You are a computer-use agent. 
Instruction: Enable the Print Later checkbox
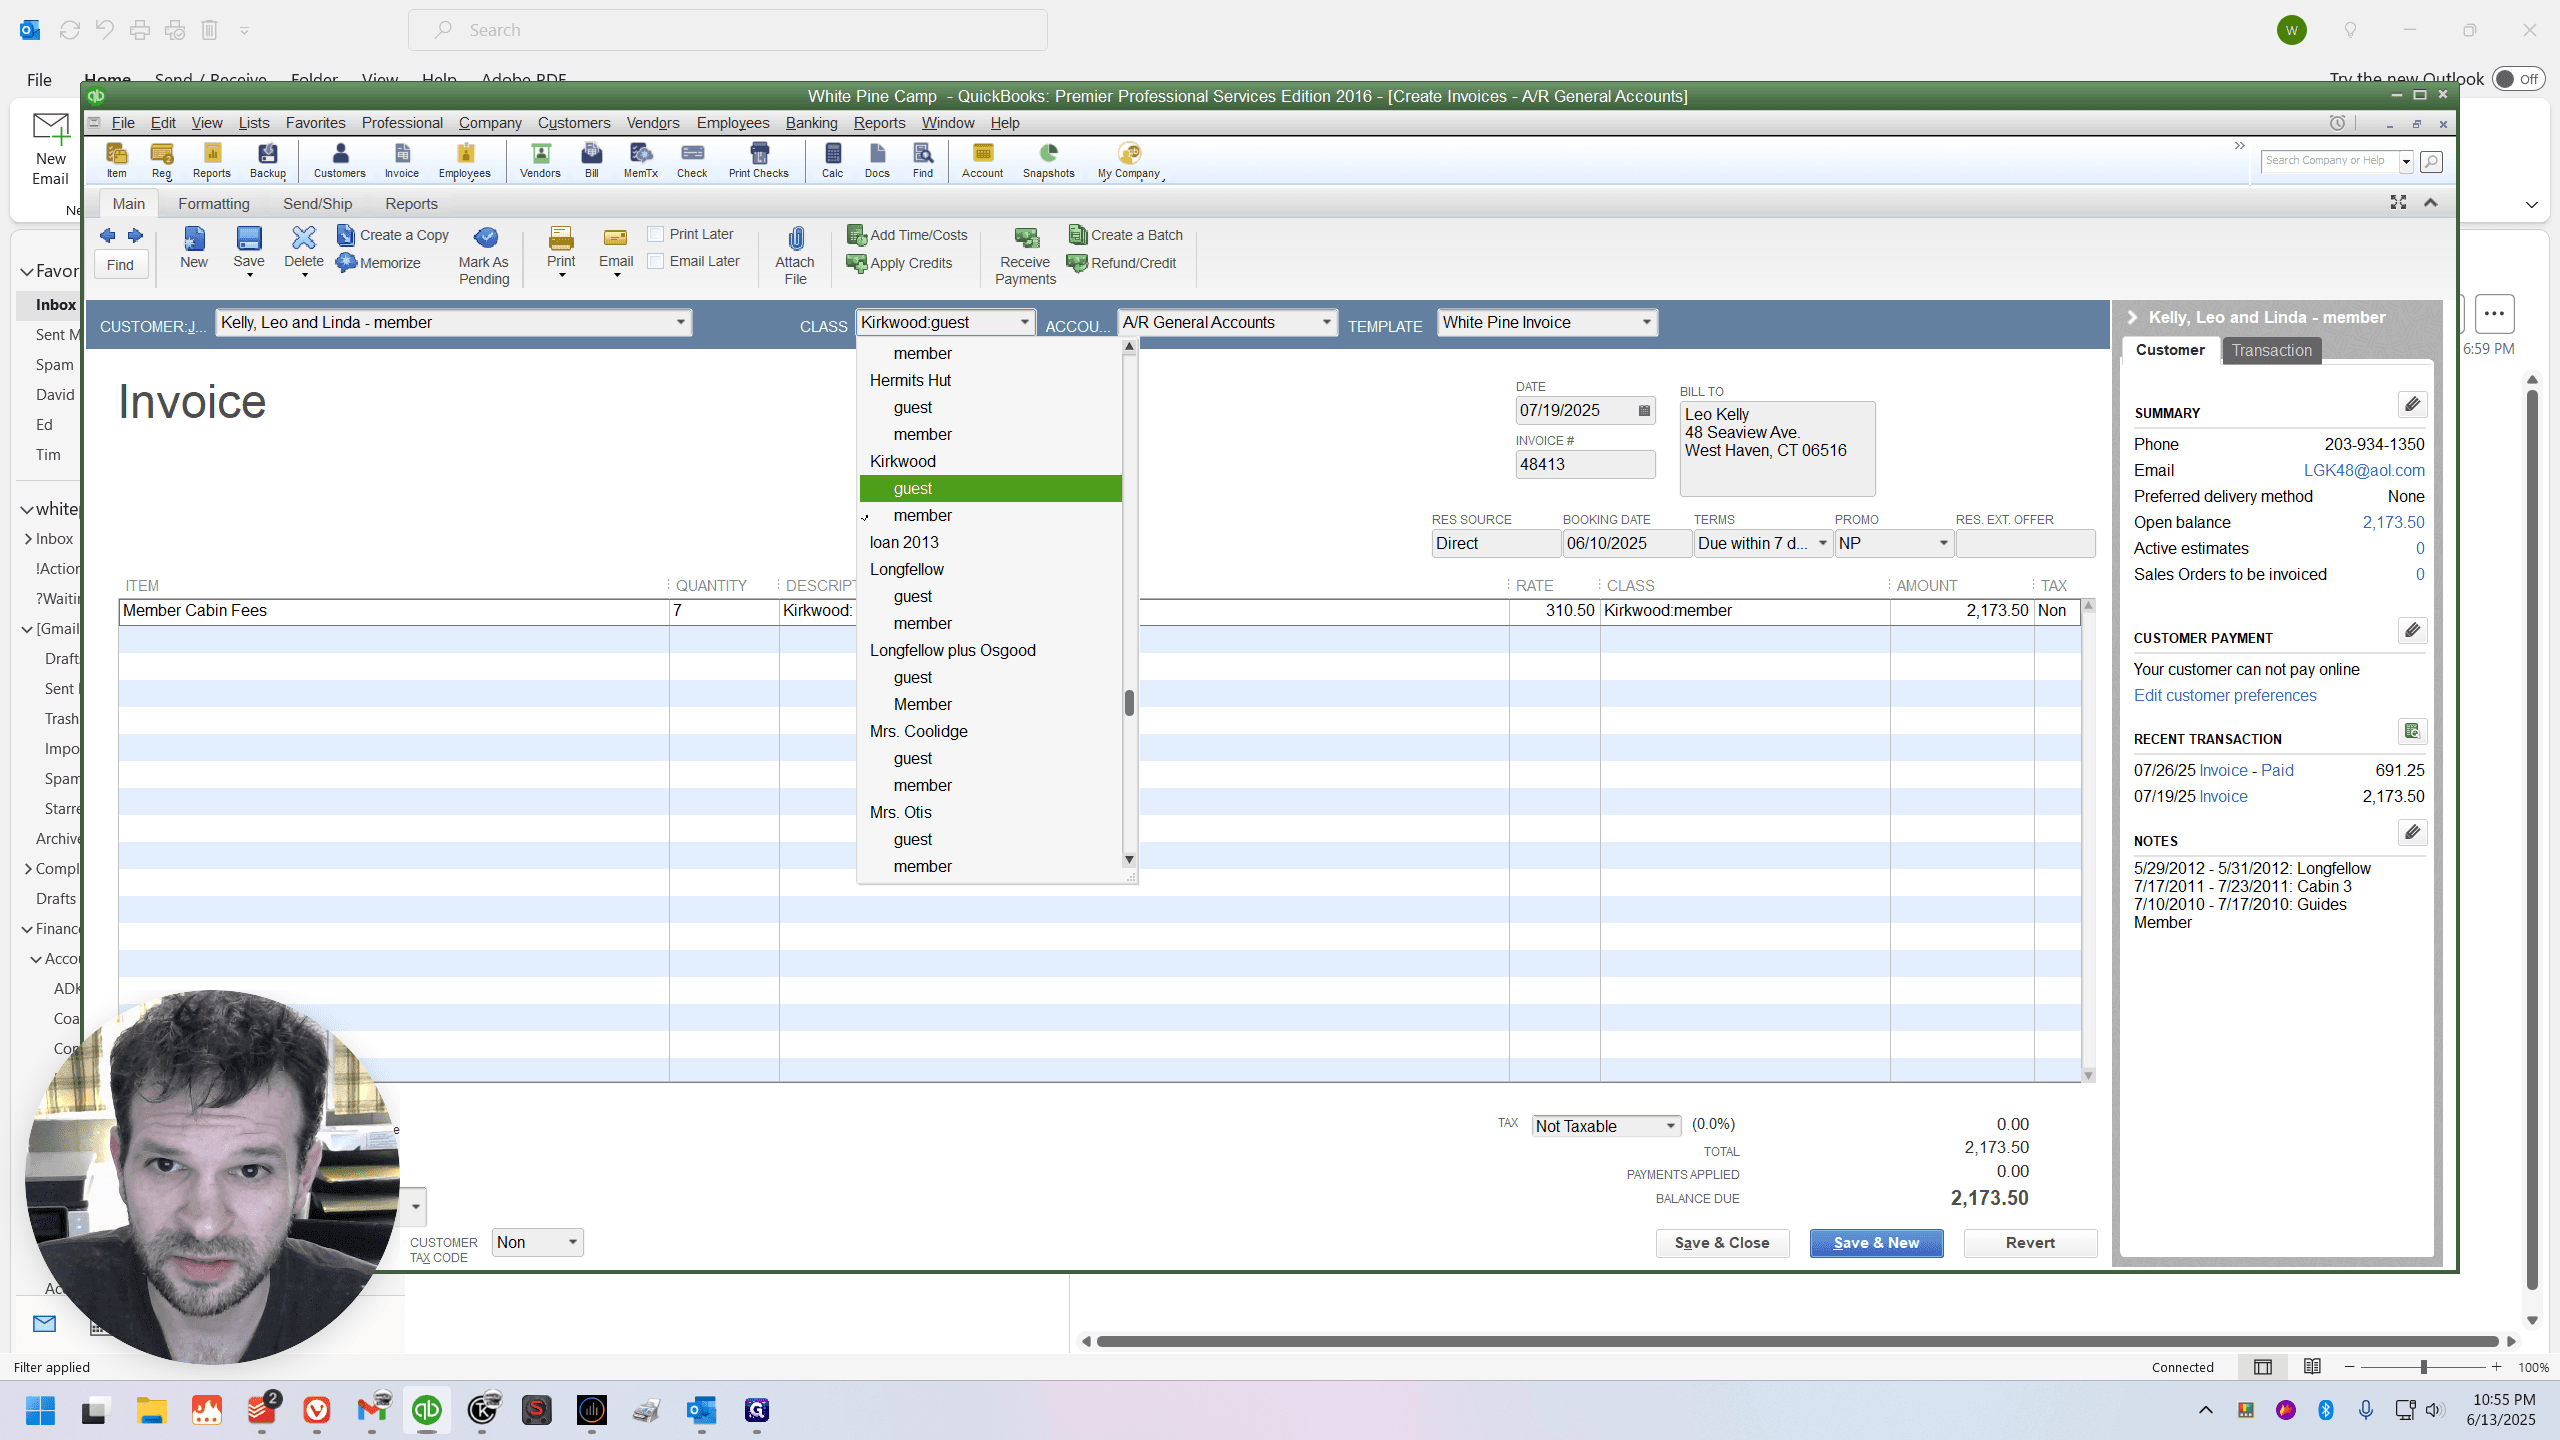(656, 234)
